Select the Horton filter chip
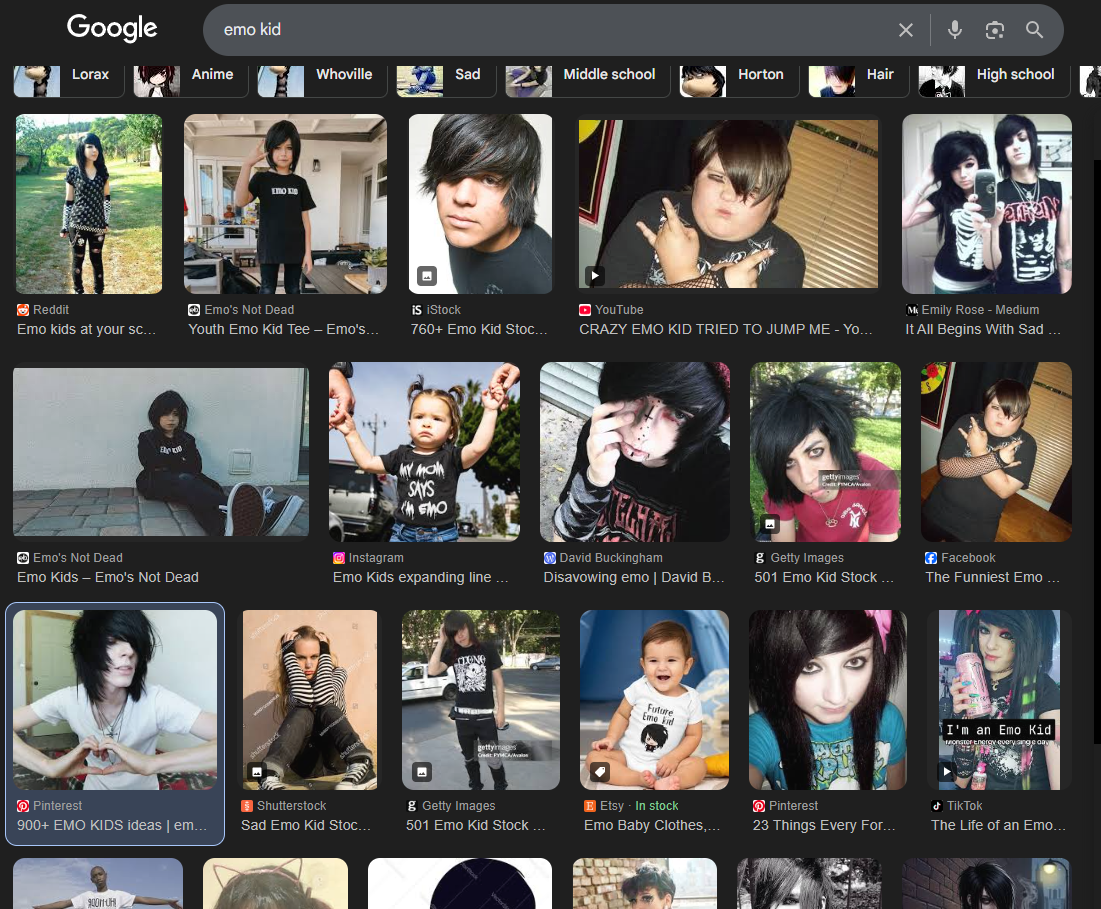Image resolution: width=1101 pixels, height=909 pixels. click(x=739, y=79)
